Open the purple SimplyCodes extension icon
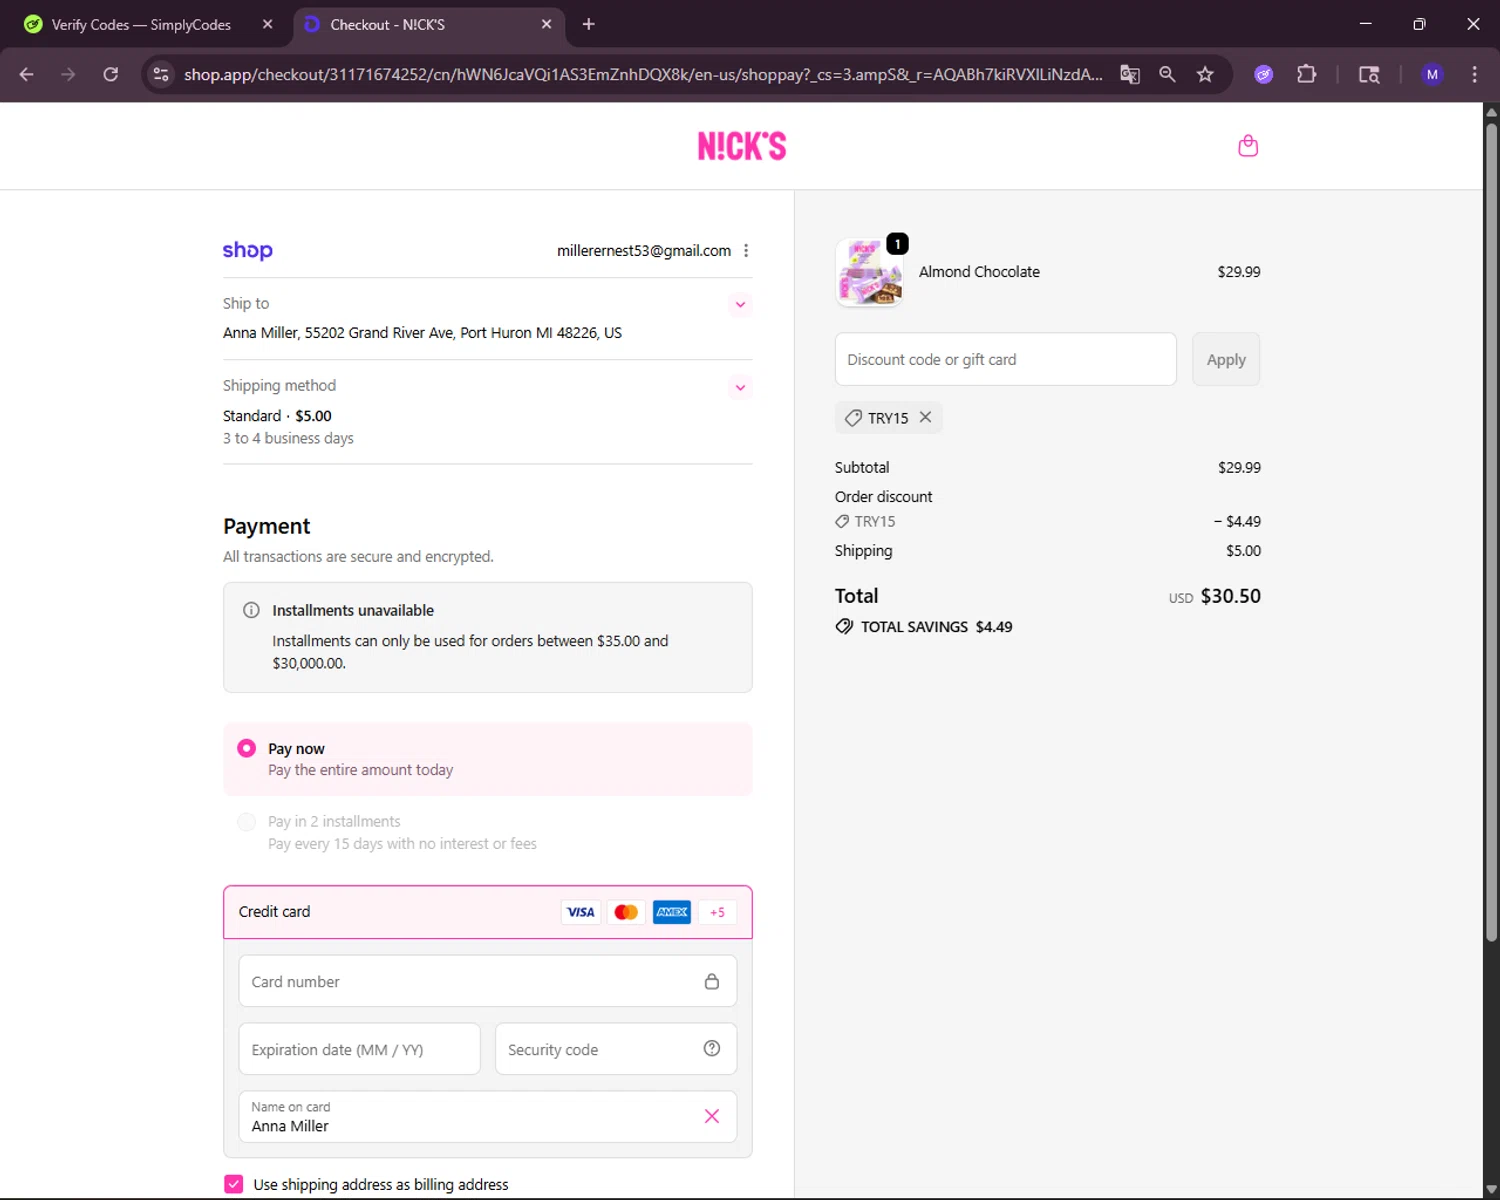 tap(1264, 74)
